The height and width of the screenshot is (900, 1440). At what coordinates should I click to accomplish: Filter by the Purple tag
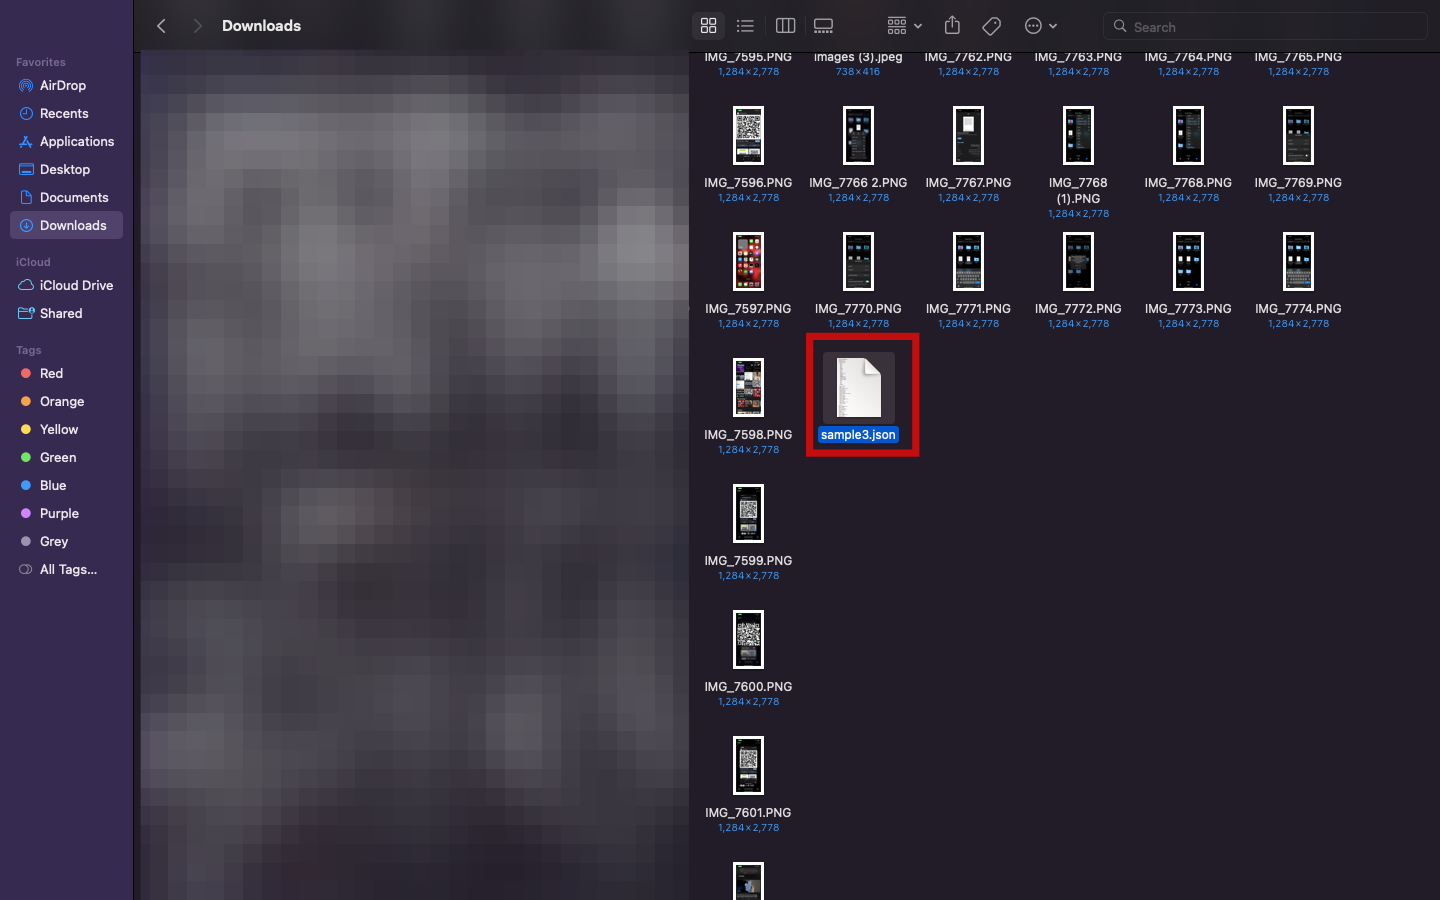59,514
